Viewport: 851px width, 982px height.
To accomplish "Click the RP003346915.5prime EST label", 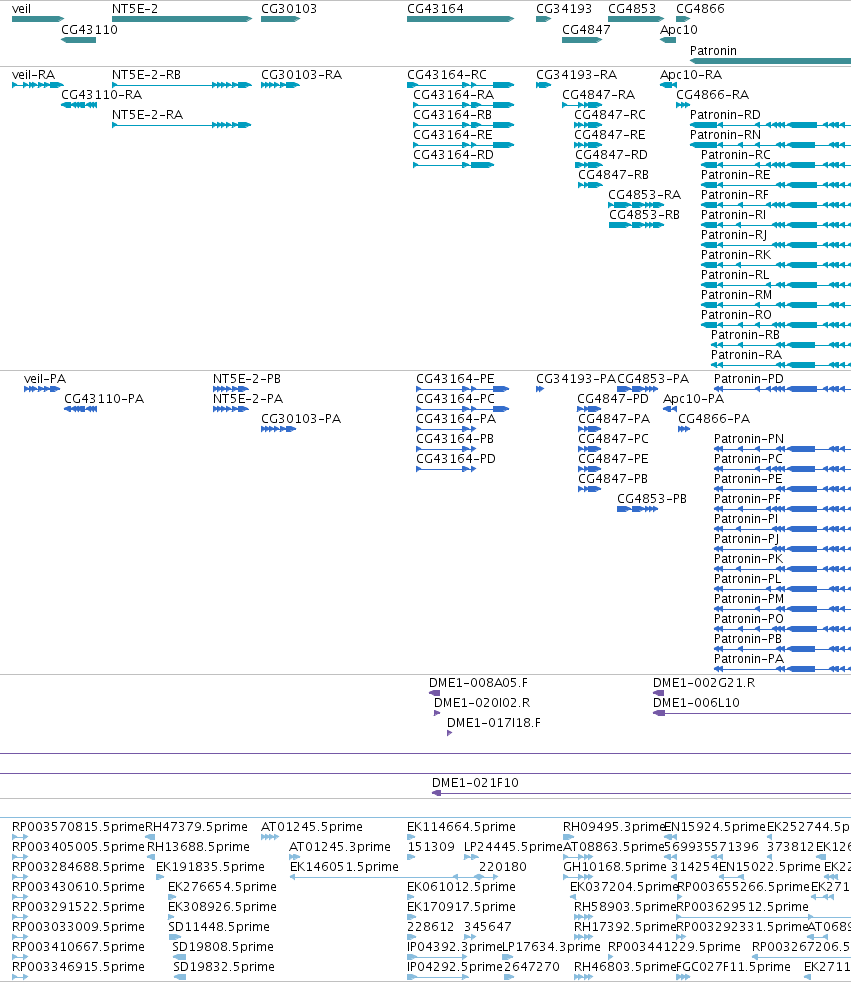I will pos(78,968).
